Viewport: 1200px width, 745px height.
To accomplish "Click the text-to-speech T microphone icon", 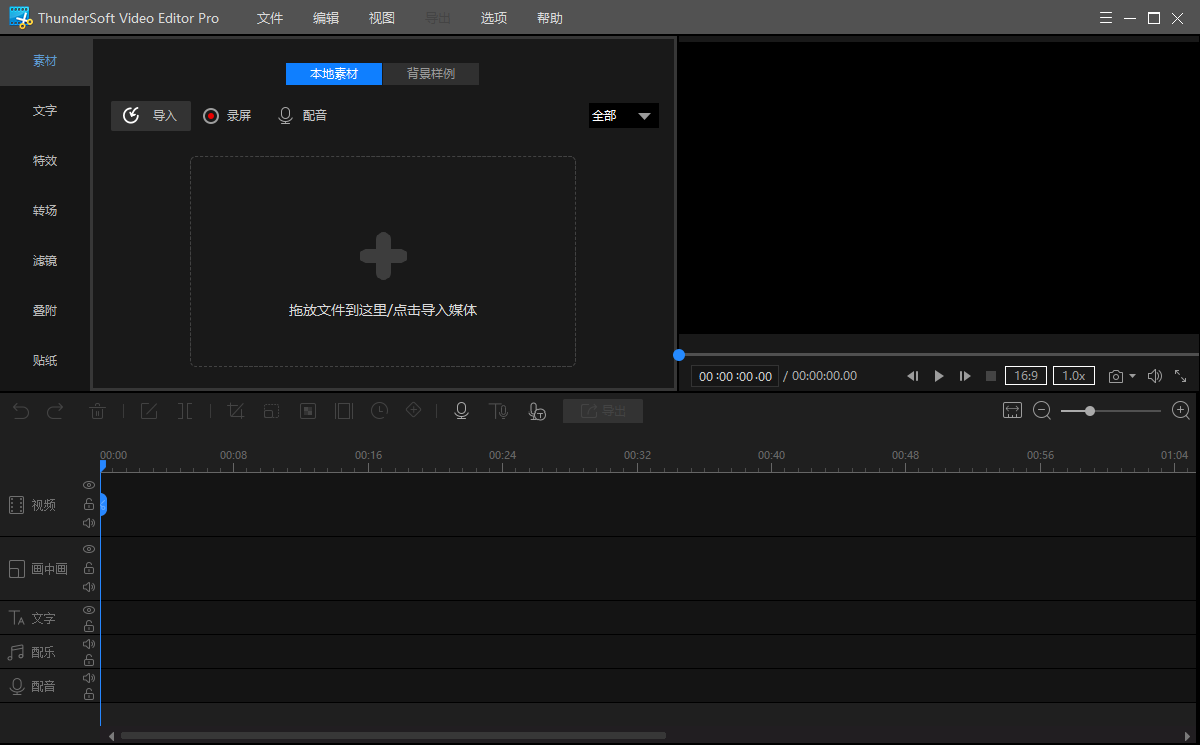I will [498, 411].
